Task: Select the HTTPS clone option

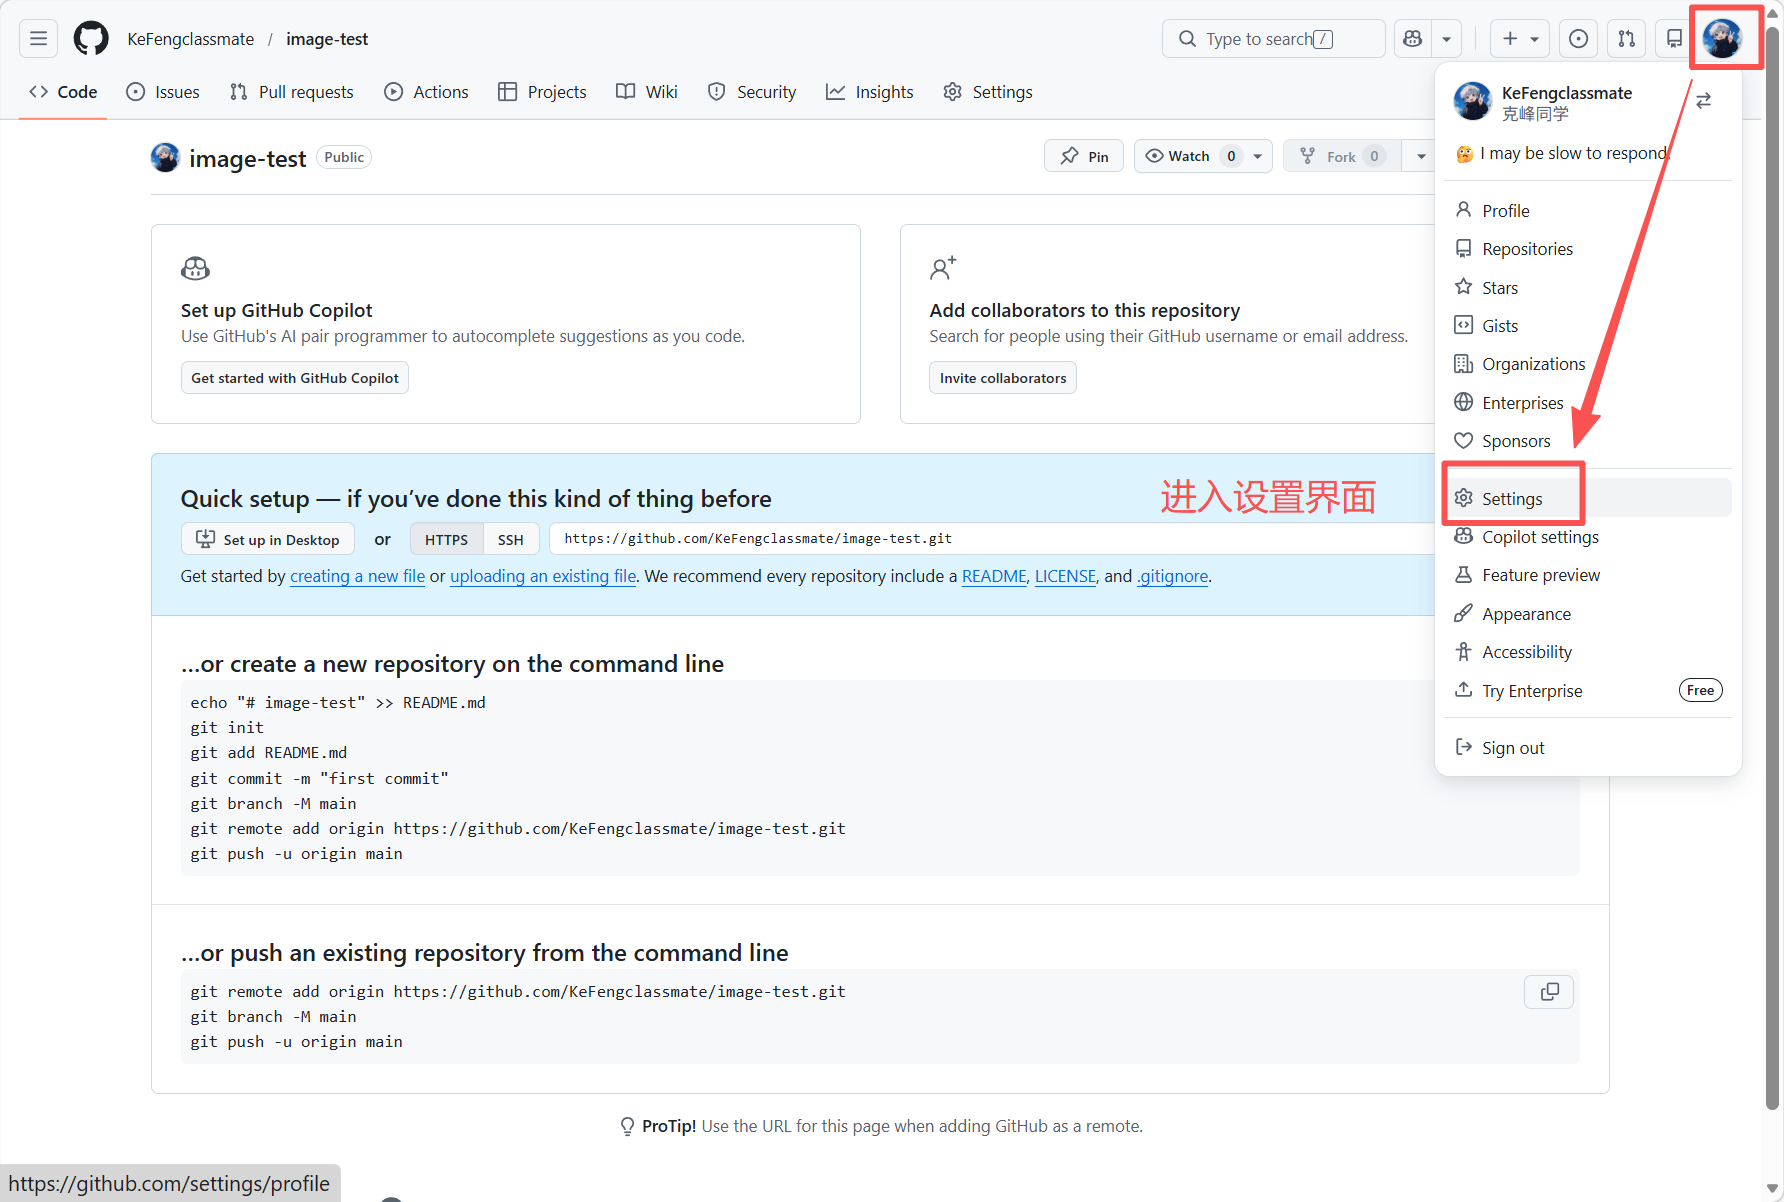Action: tap(446, 539)
